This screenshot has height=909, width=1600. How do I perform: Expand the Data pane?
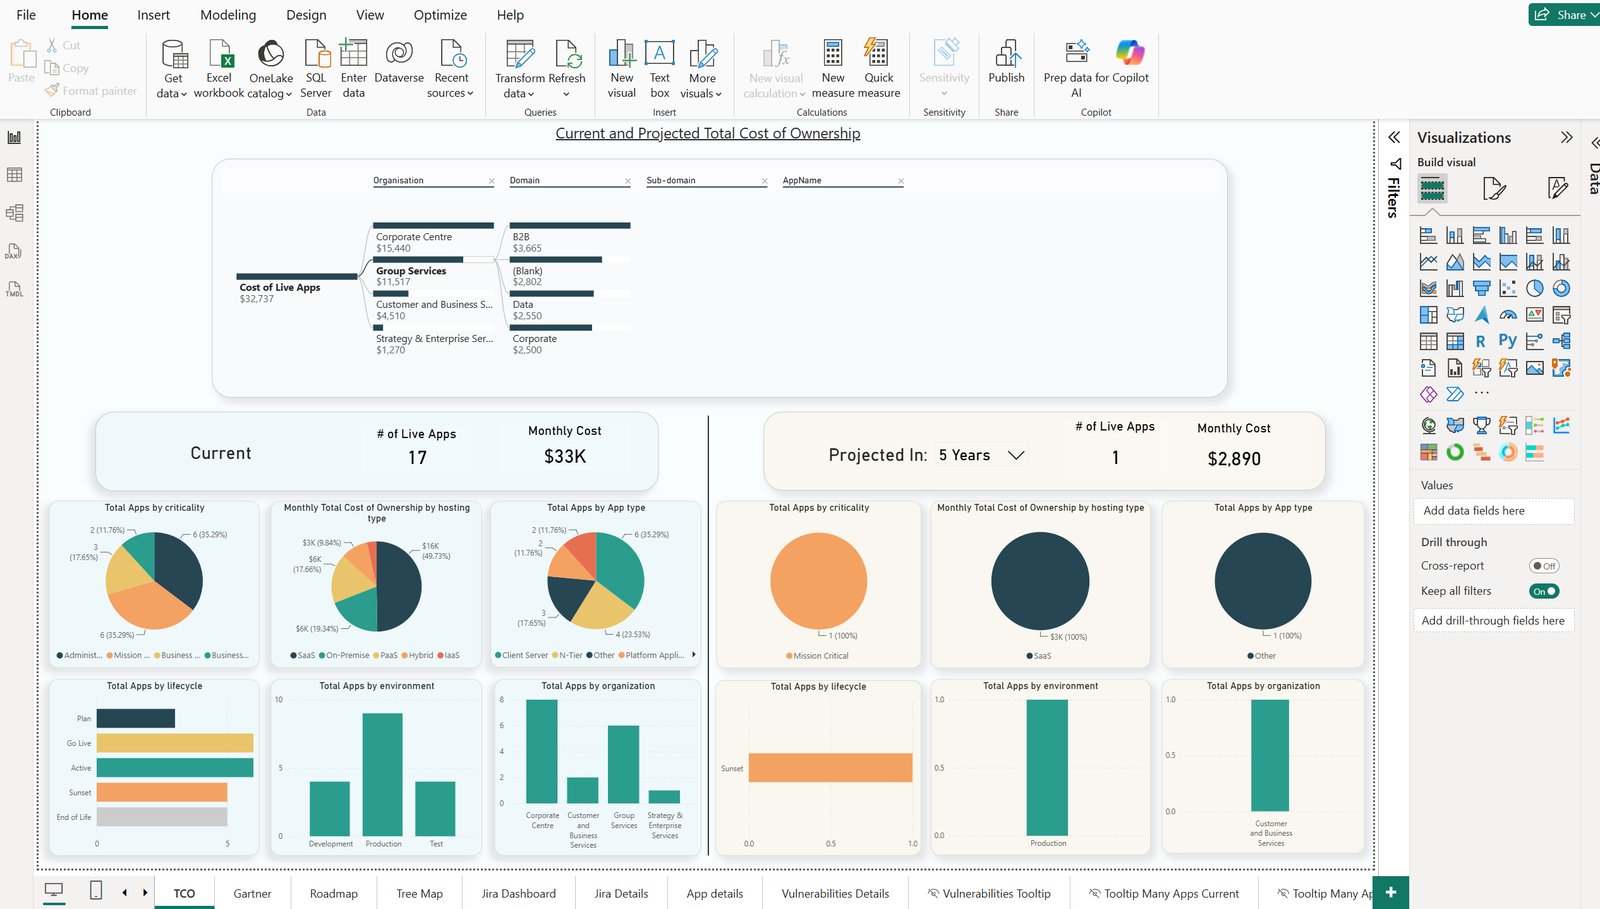tap(1595, 142)
